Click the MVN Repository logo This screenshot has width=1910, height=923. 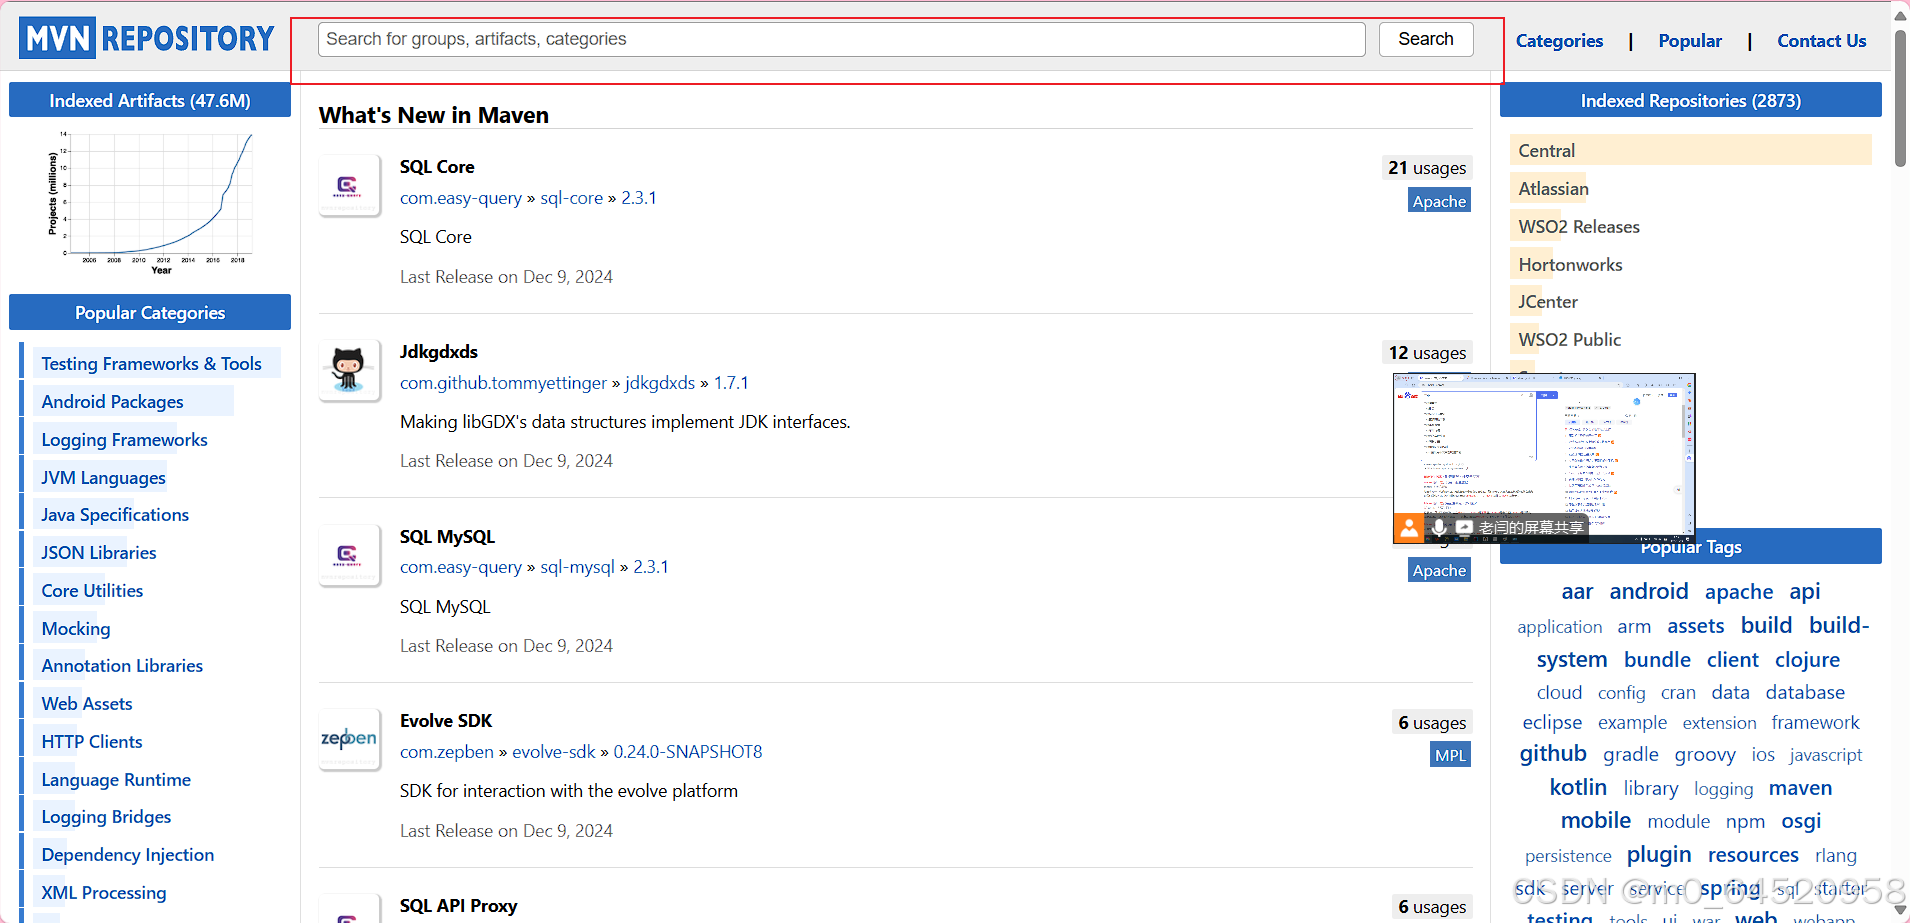click(147, 38)
